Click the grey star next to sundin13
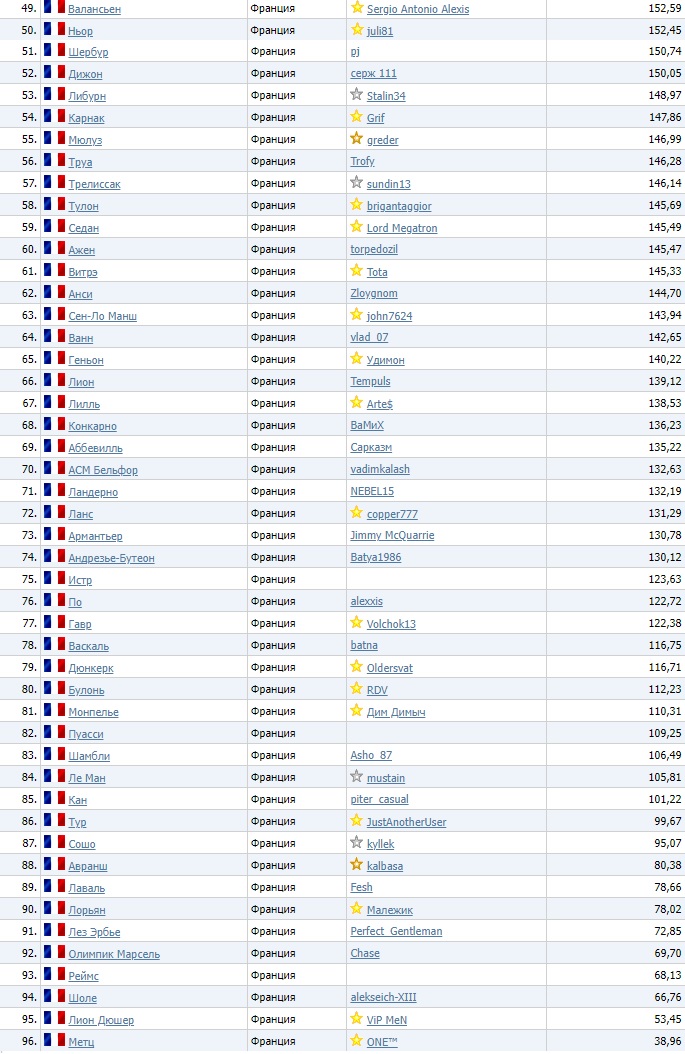This screenshot has height=1054, width=685. (x=357, y=183)
